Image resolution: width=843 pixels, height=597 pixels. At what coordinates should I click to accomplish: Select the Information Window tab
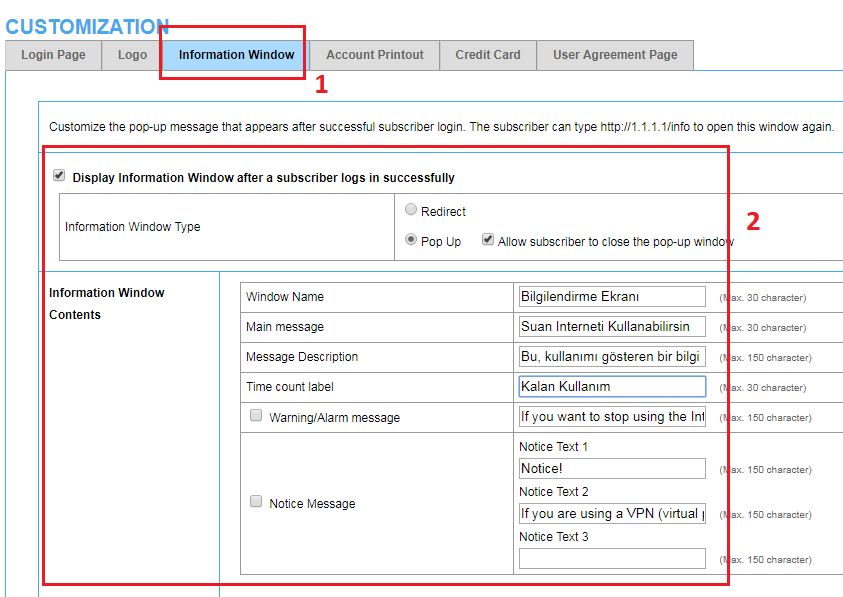(x=236, y=55)
